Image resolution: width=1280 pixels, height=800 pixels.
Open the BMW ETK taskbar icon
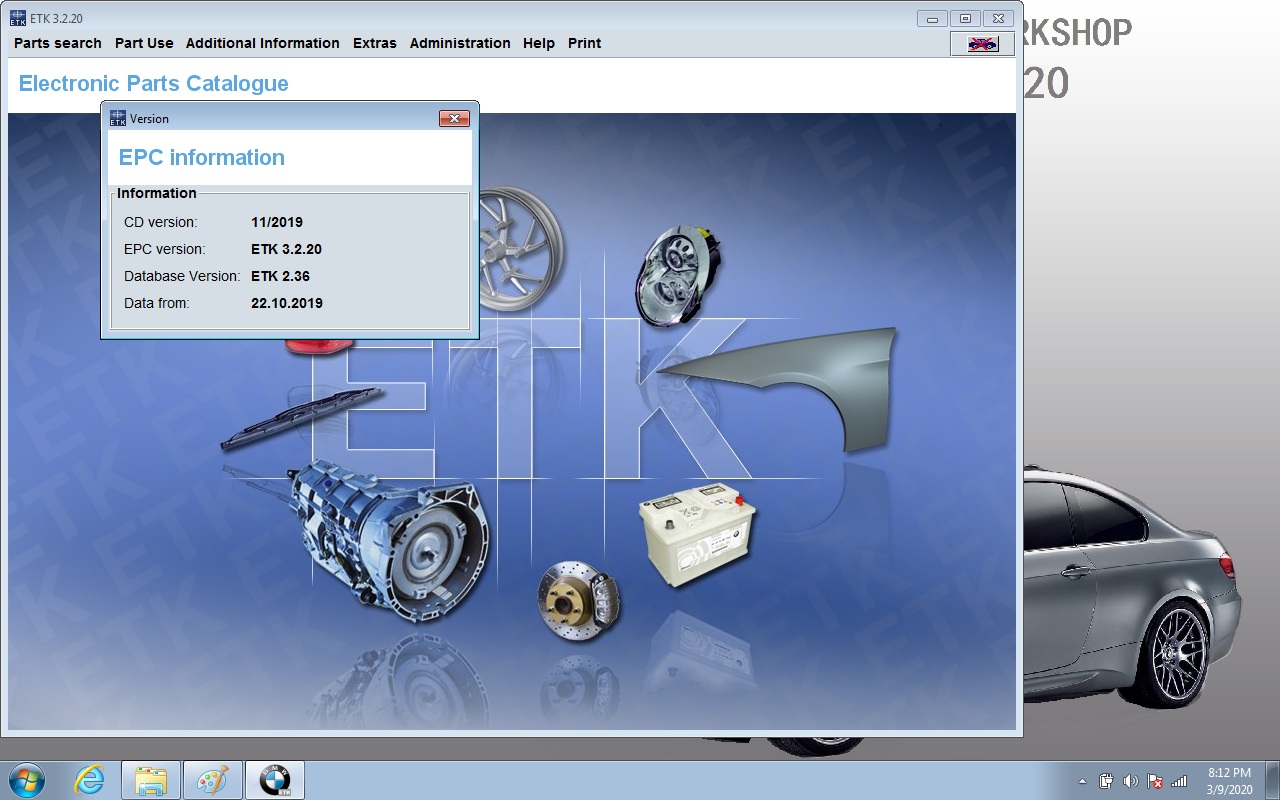[274, 780]
